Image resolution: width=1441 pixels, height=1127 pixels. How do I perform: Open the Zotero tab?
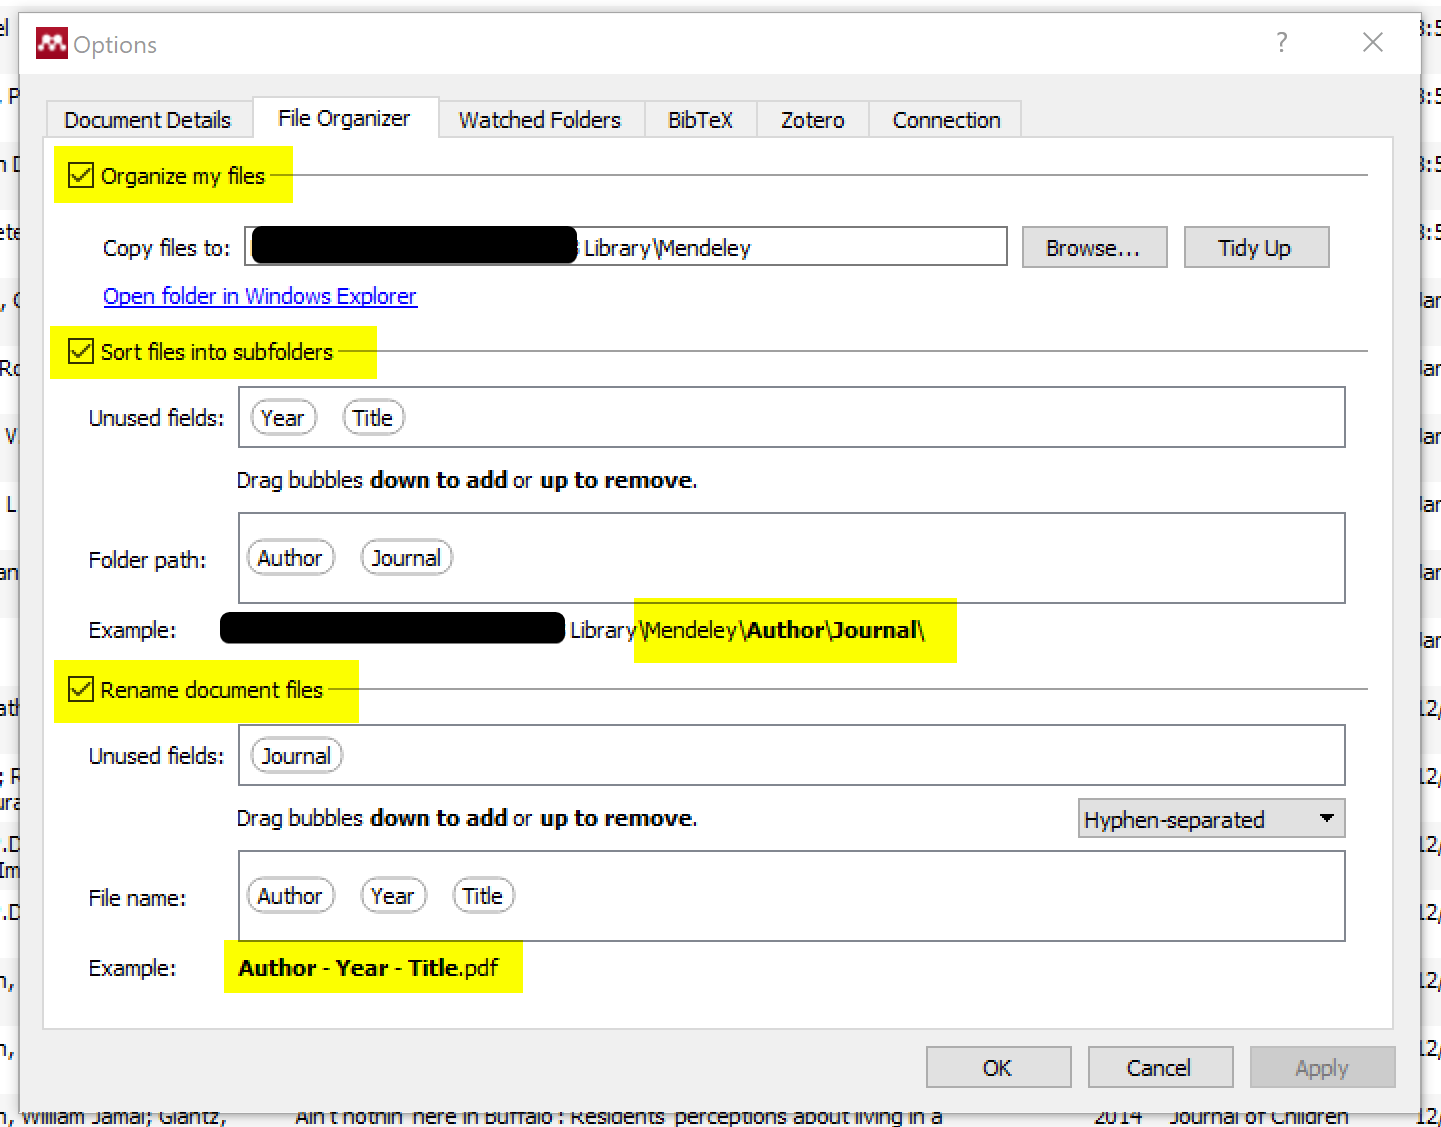(812, 120)
